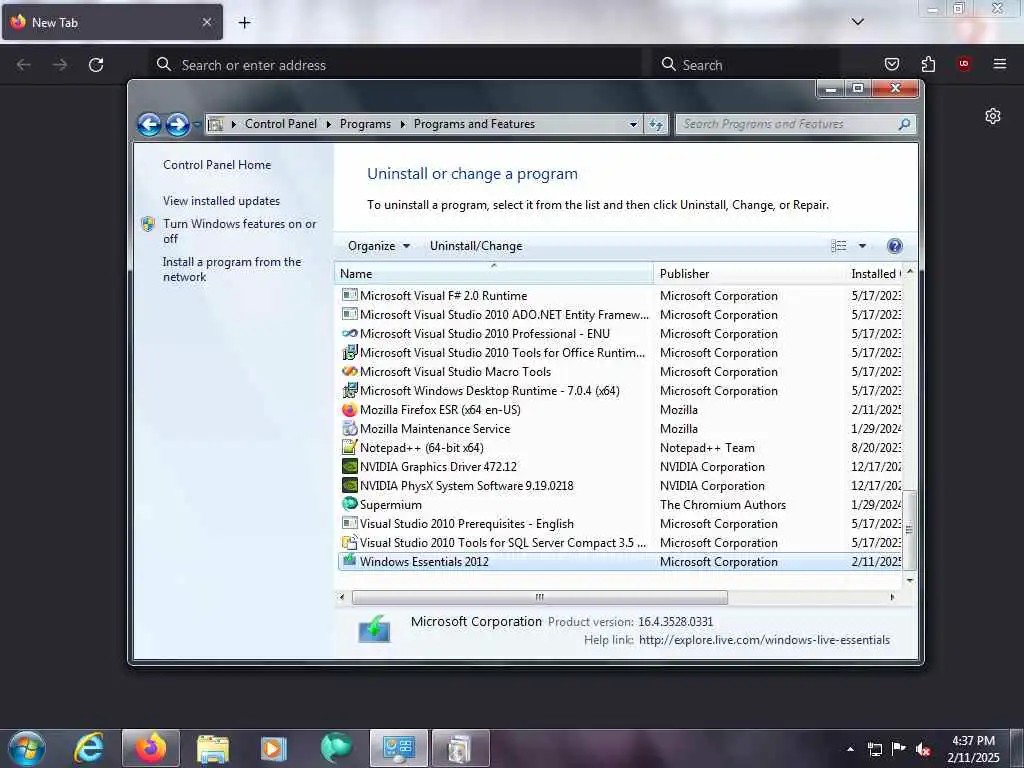Open the Organize dropdown menu
The width and height of the screenshot is (1024, 768).
[x=379, y=246]
